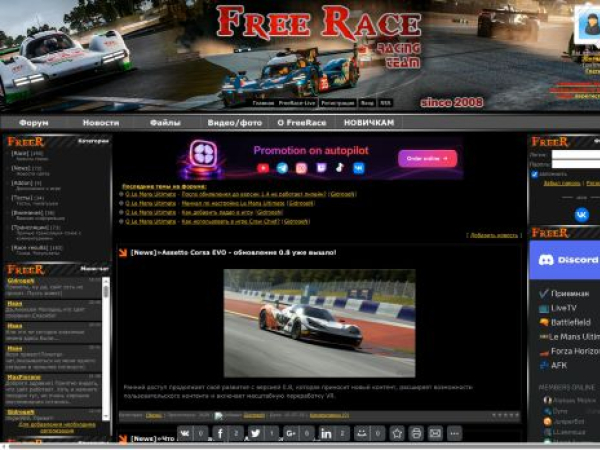Click the Order online button

tap(427, 158)
